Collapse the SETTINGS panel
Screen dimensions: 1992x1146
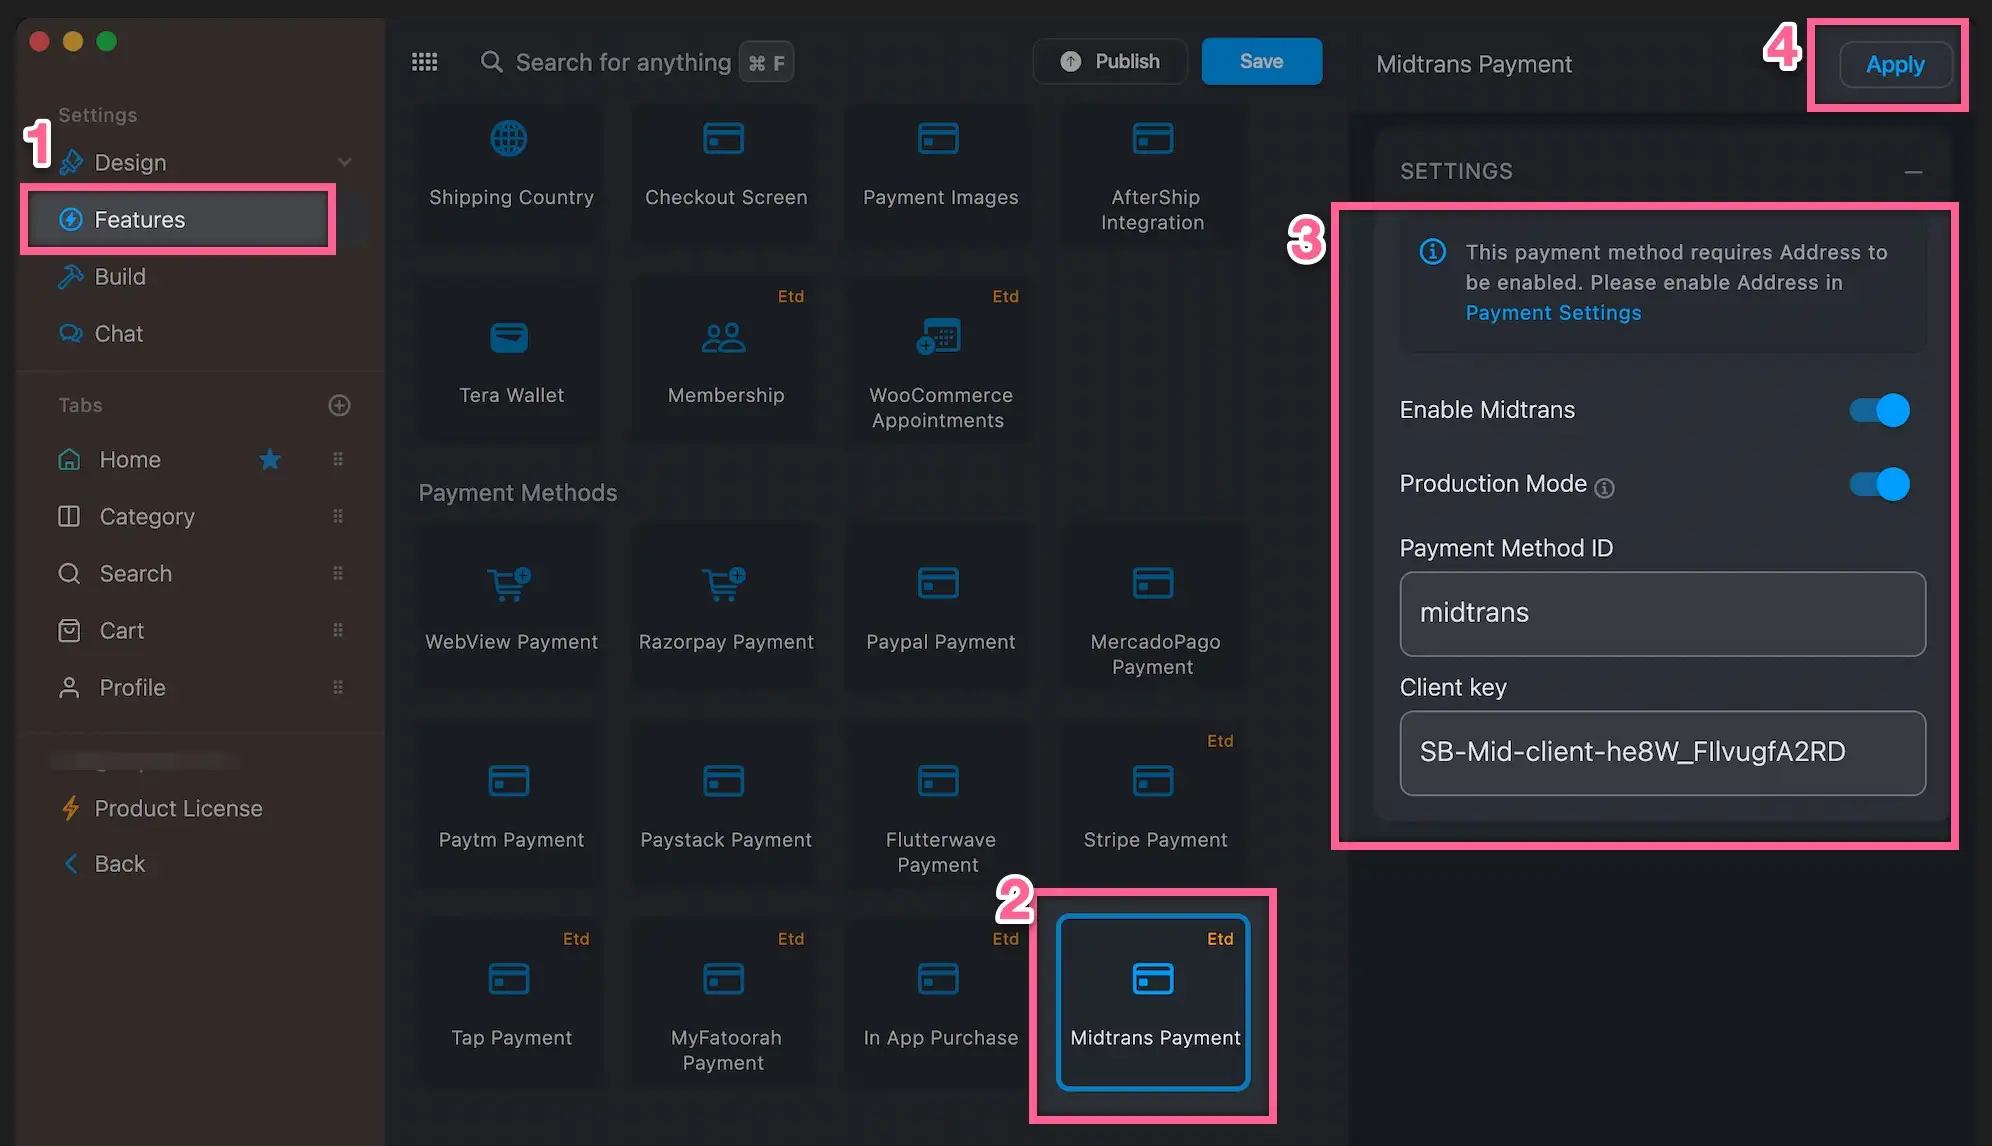coord(1913,172)
